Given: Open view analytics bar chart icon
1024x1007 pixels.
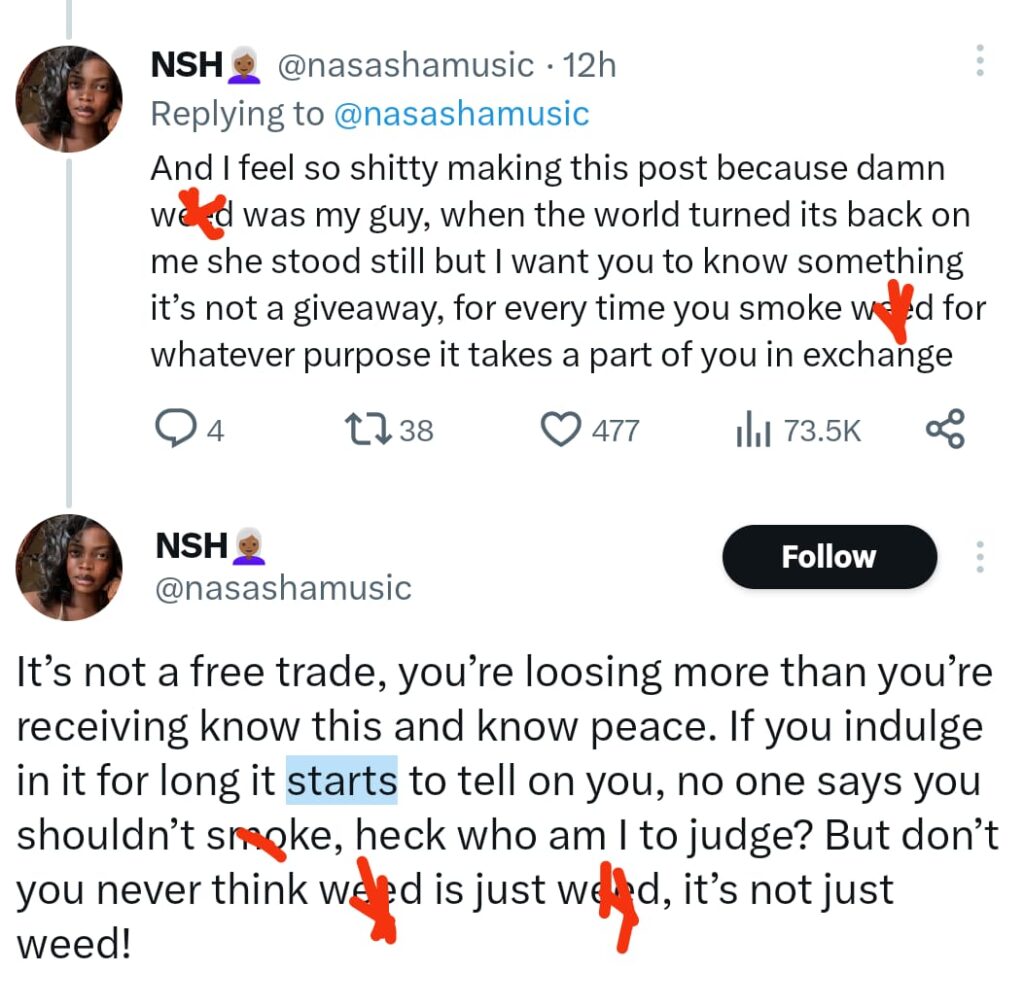Looking at the screenshot, I should (754, 430).
